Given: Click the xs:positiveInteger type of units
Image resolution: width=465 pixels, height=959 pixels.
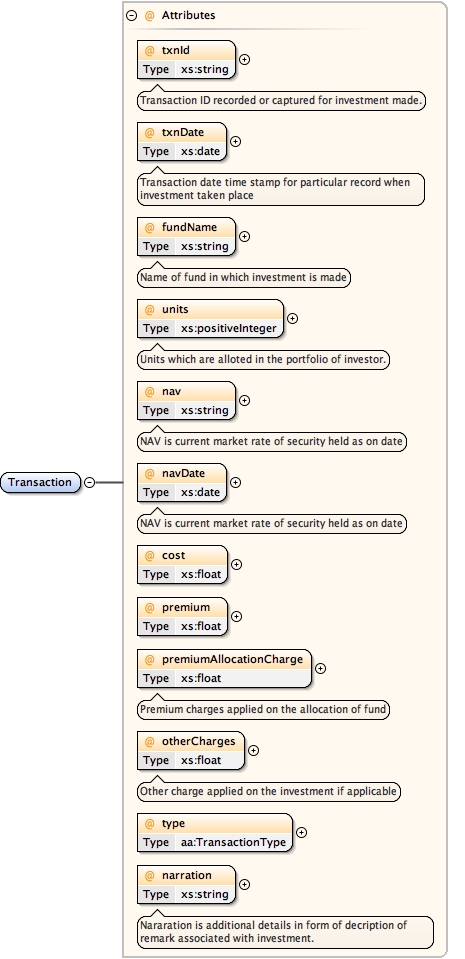Looking at the screenshot, I should coord(229,328).
